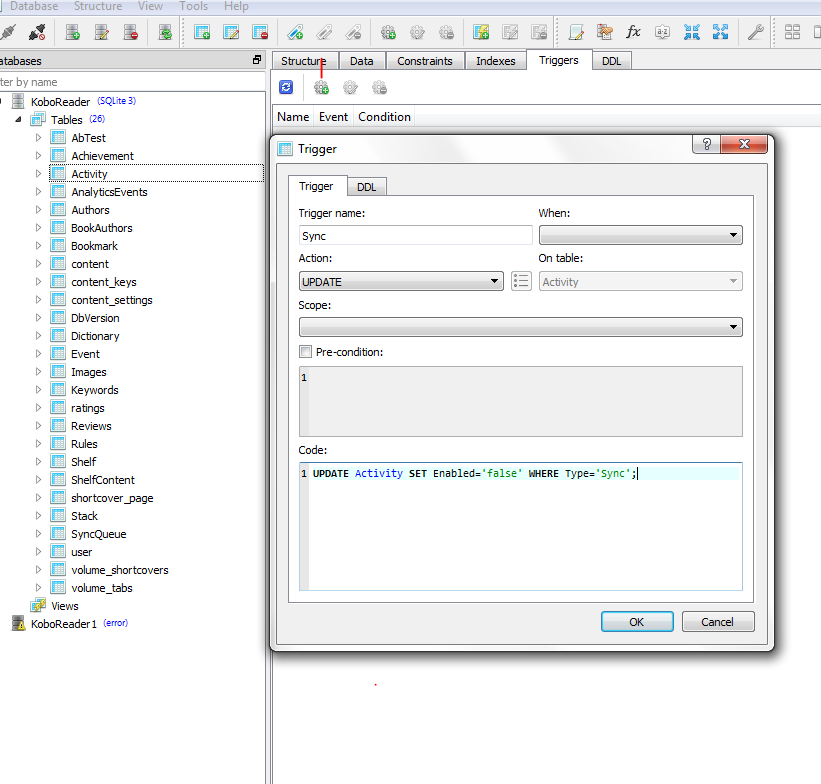Viewport: 821px width, 784px height.
Task: Select the SyncQueue table in the tree
Action: pos(98,534)
